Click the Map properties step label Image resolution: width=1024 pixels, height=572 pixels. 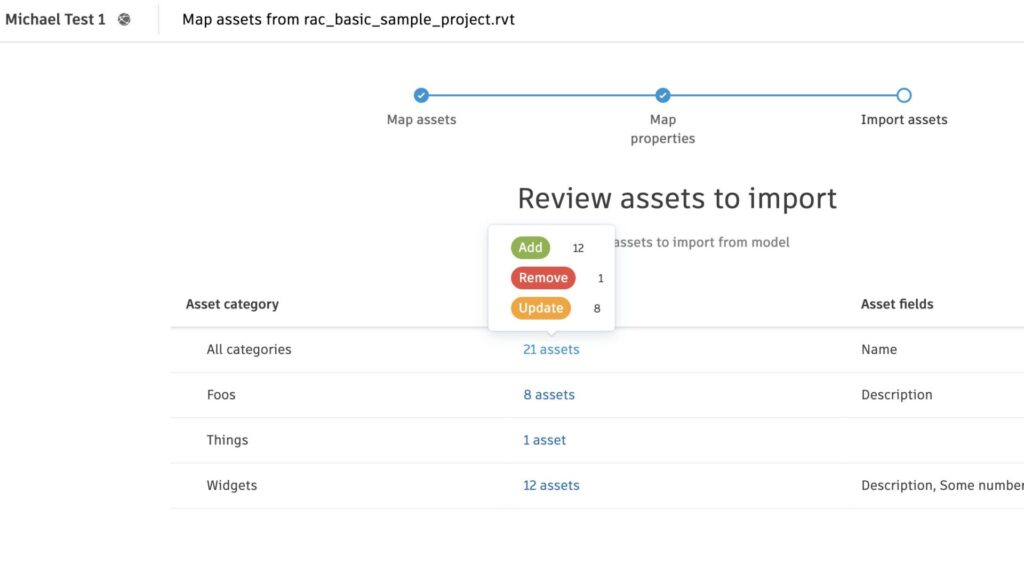[x=663, y=129]
